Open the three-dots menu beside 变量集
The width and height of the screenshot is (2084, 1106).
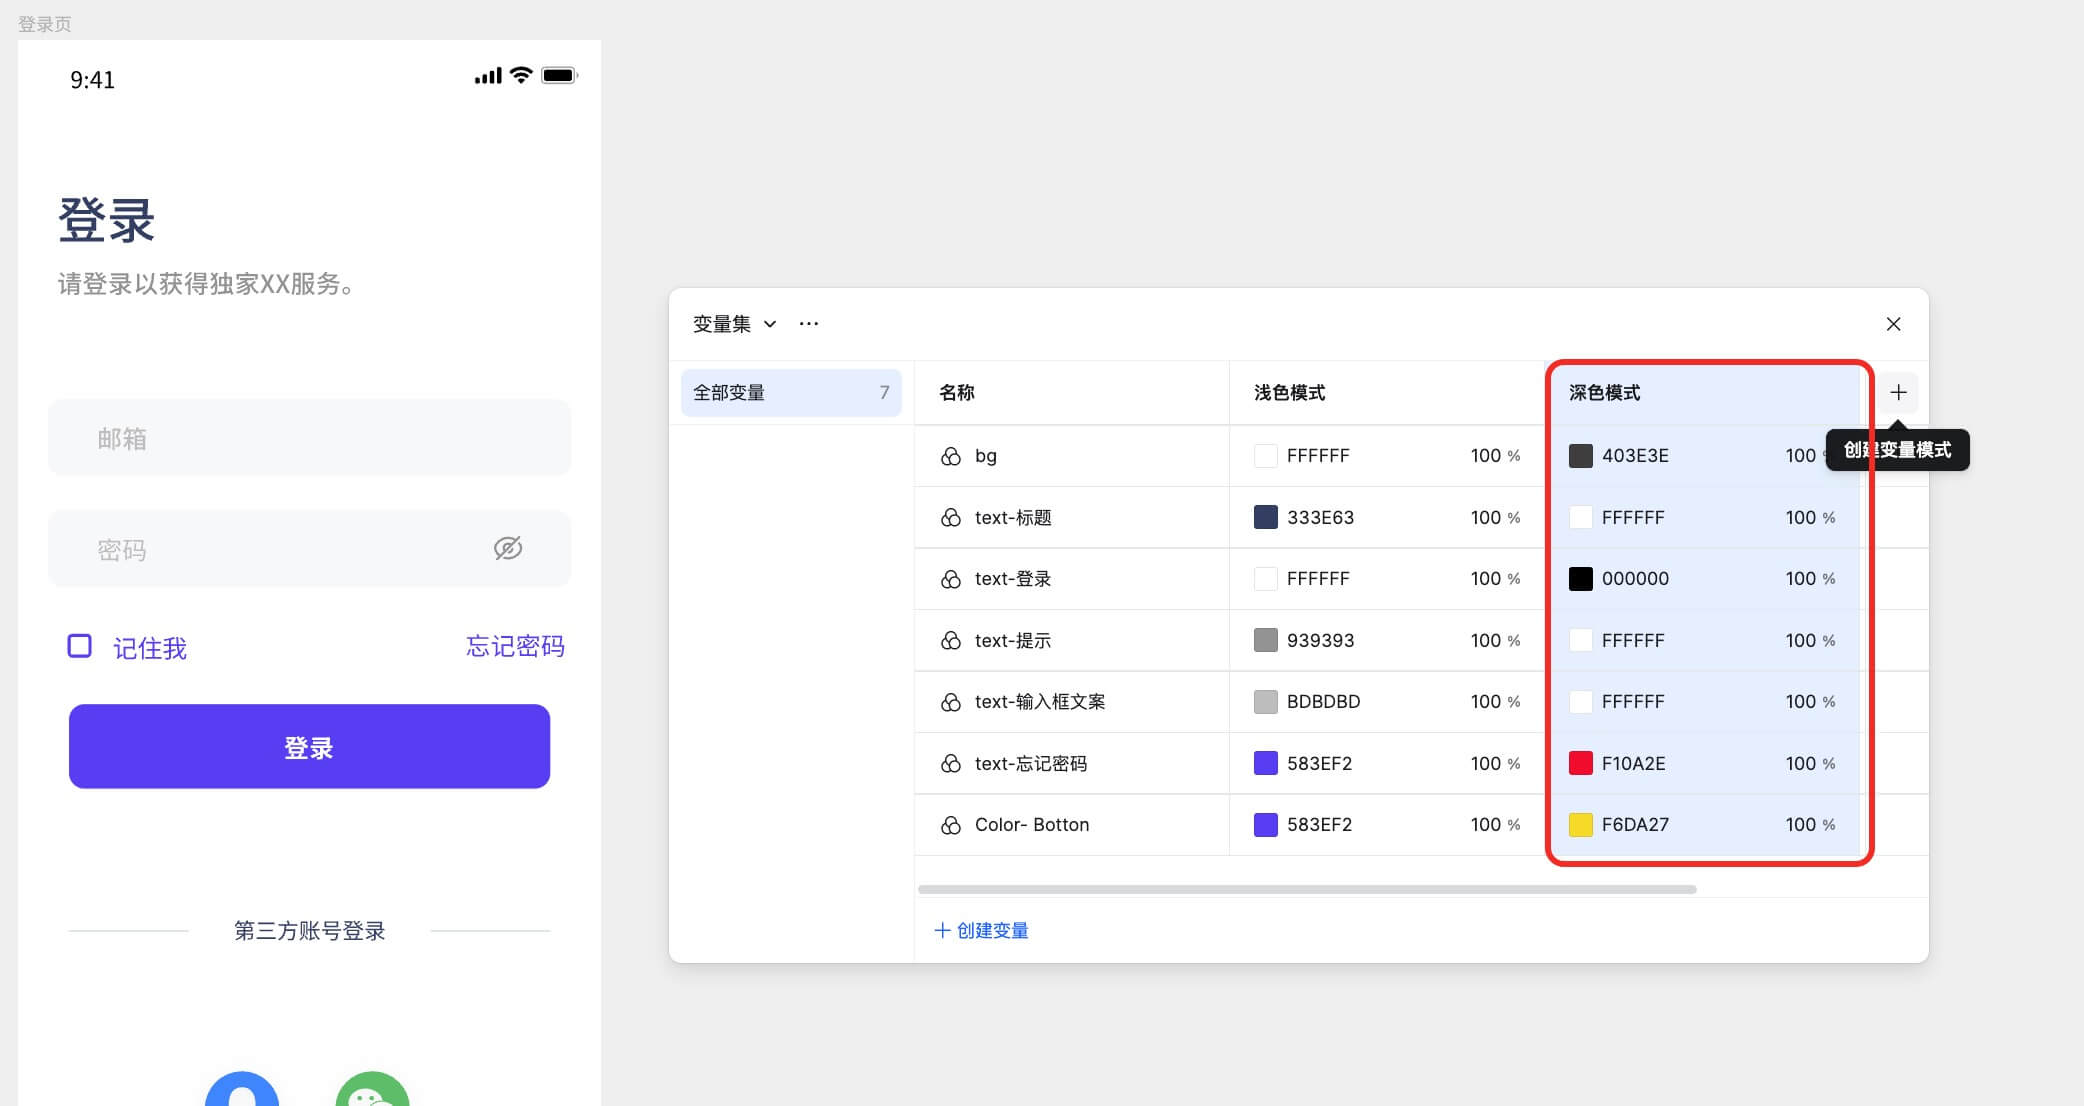coord(809,324)
